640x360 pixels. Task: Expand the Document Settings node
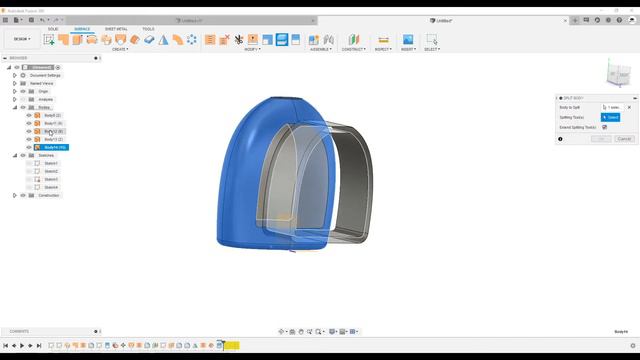15,76
